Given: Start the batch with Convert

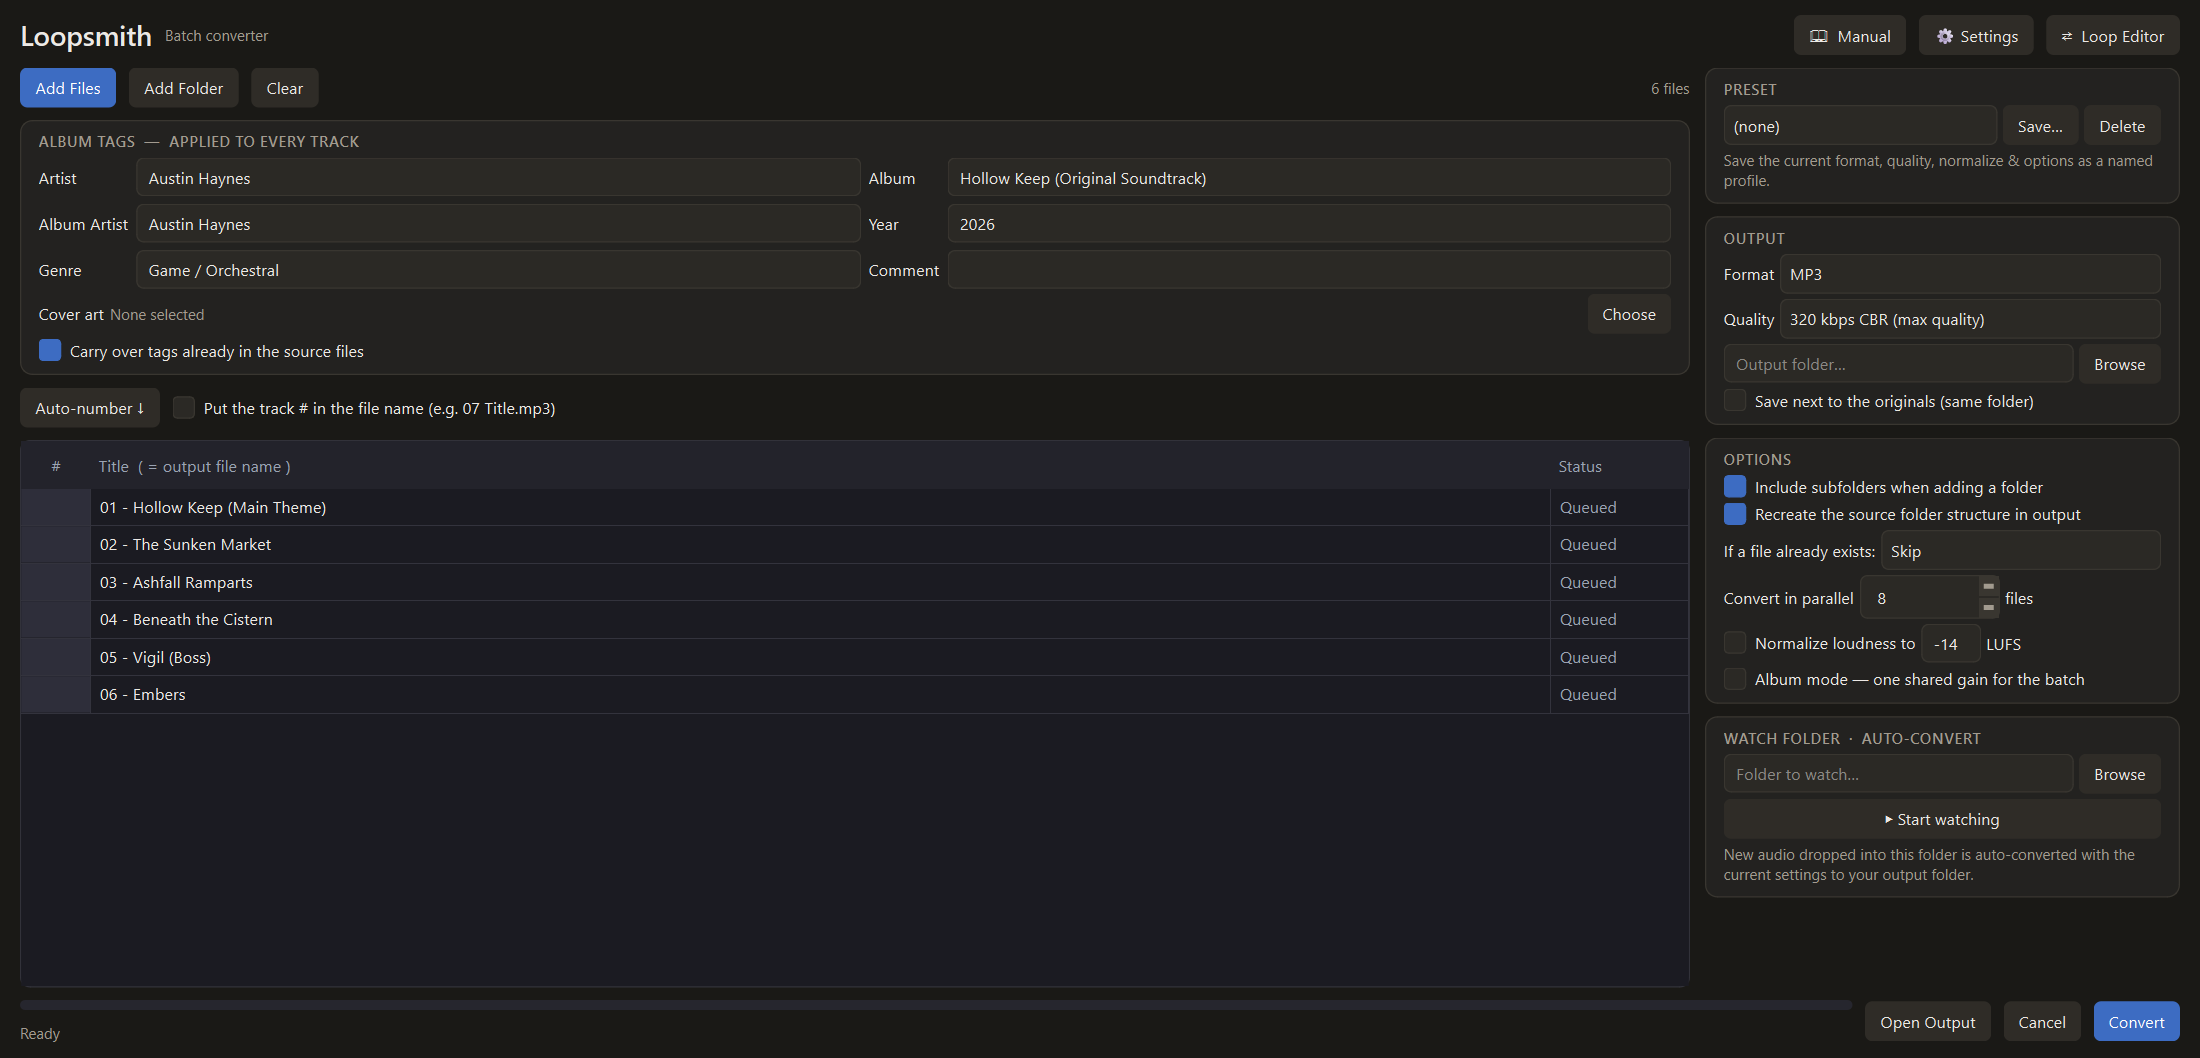Looking at the screenshot, I should pyautogui.click(x=2136, y=1022).
